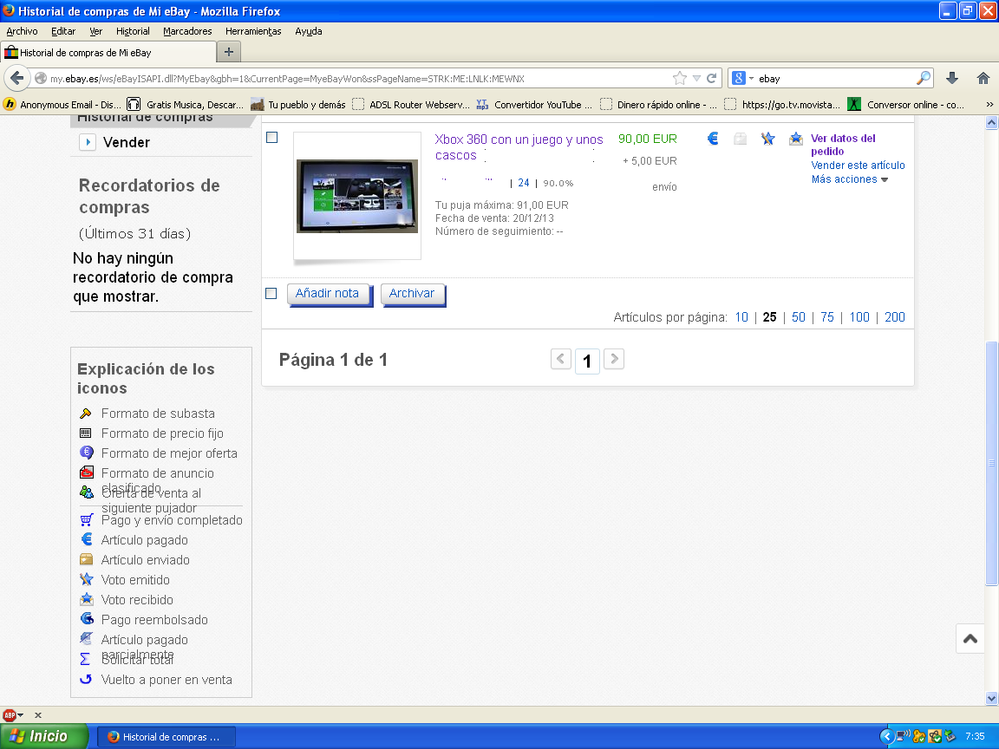Open the Ayuda menu
This screenshot has width=999, height=749.
(x=308, y=31)
